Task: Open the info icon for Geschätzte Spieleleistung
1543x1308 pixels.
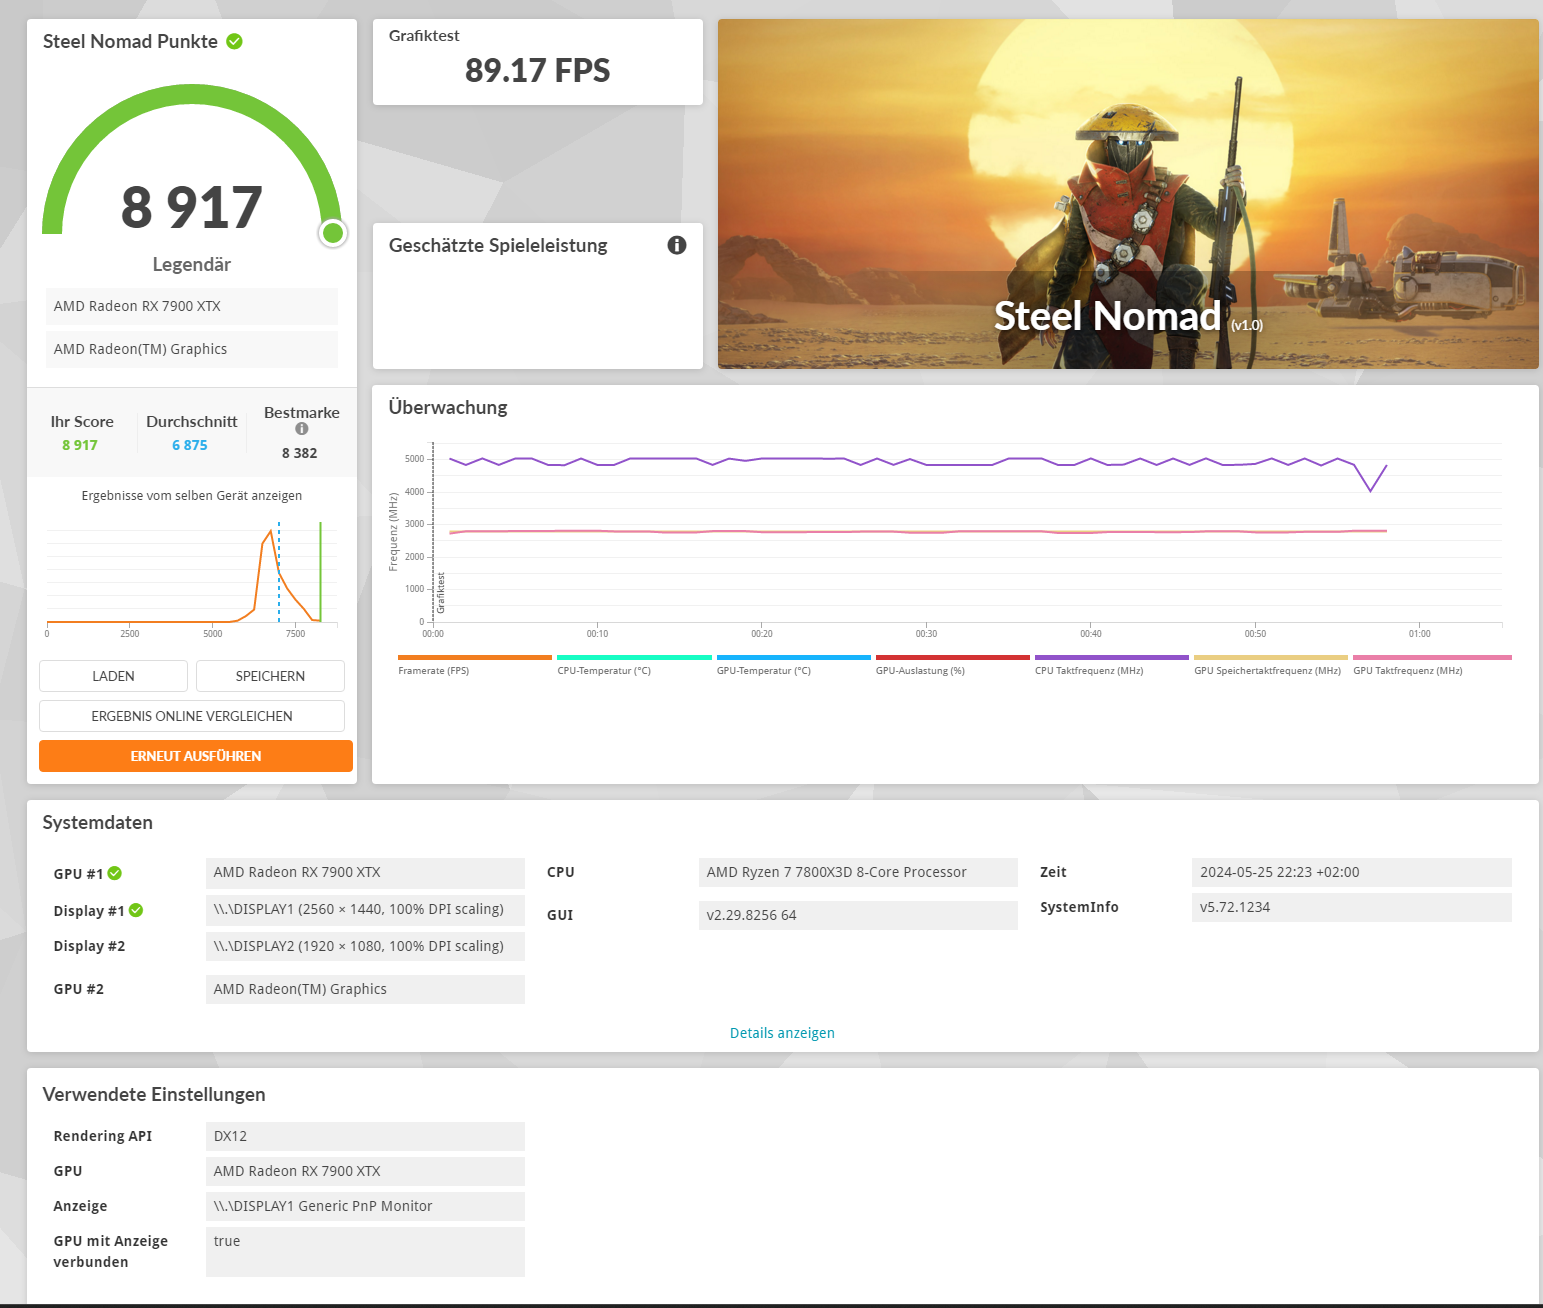Action: point(677,245)
